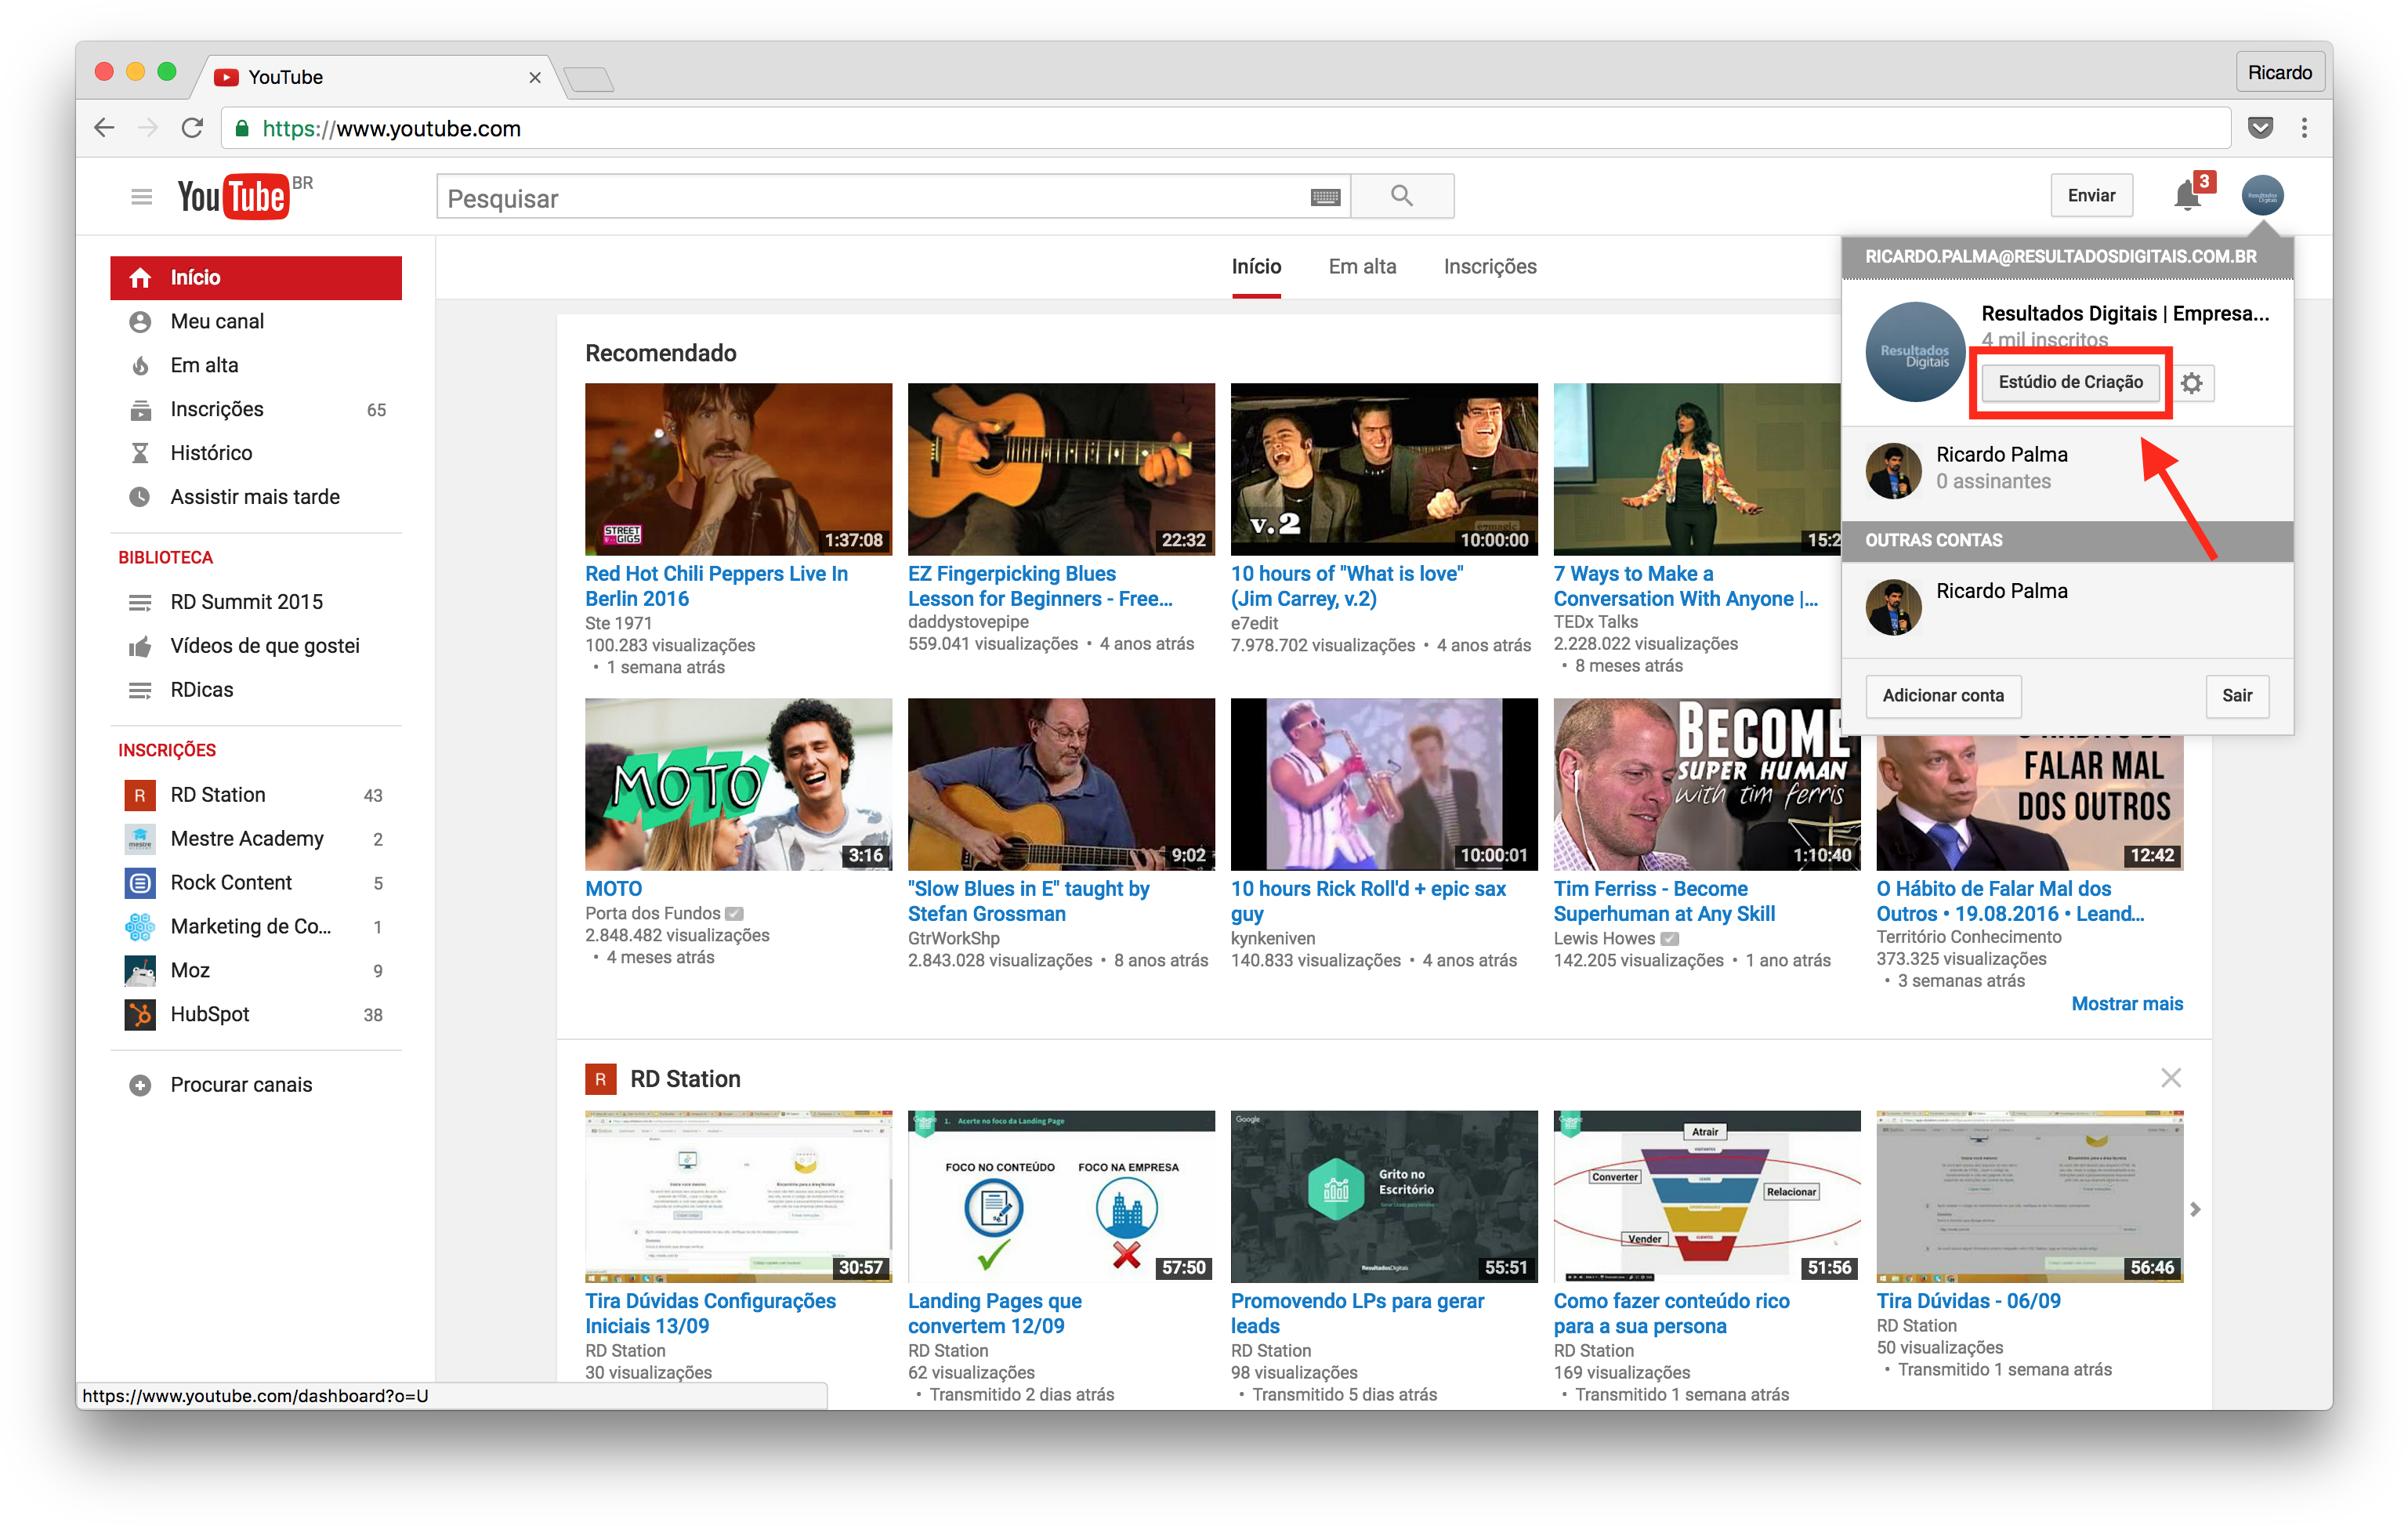The width and height of the screenshot is (2408, 1526).
Task: Add an account with Adicionar conta
Action: 1943,695
